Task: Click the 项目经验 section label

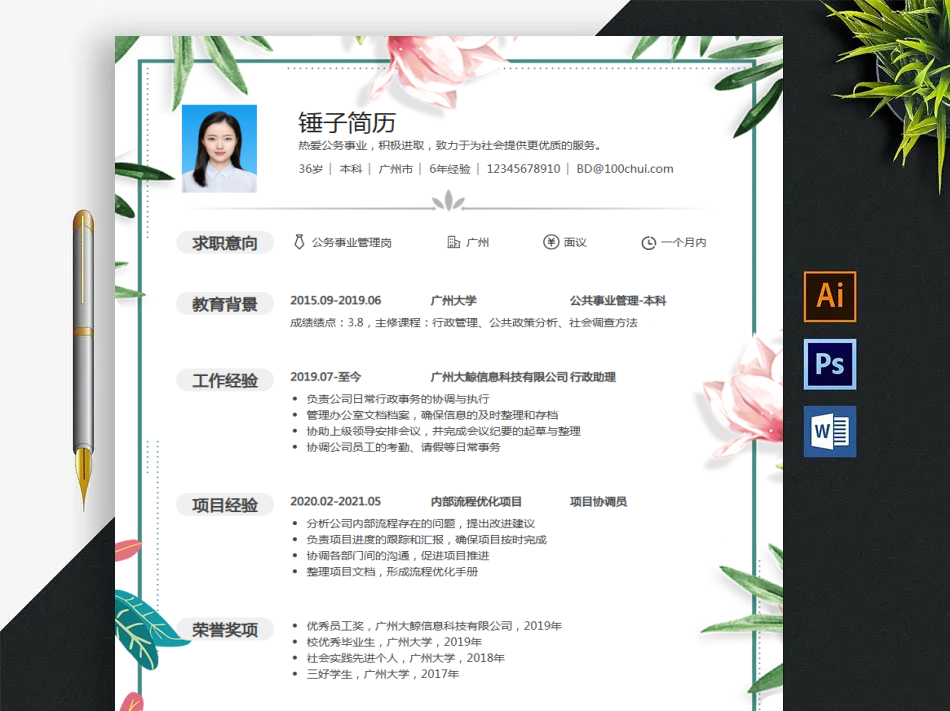Action: (225, 505)
